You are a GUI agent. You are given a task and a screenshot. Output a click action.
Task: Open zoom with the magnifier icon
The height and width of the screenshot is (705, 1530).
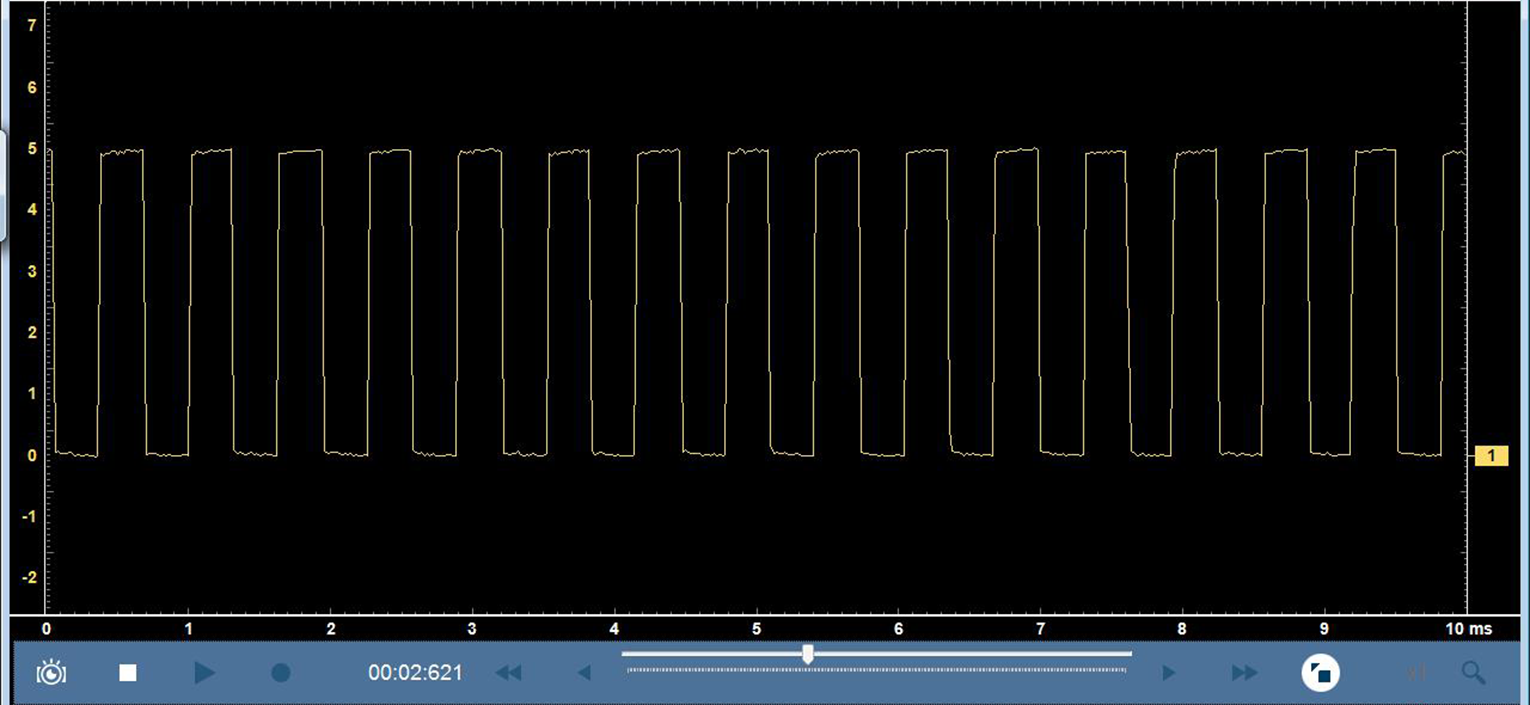tap(1473, 673)
